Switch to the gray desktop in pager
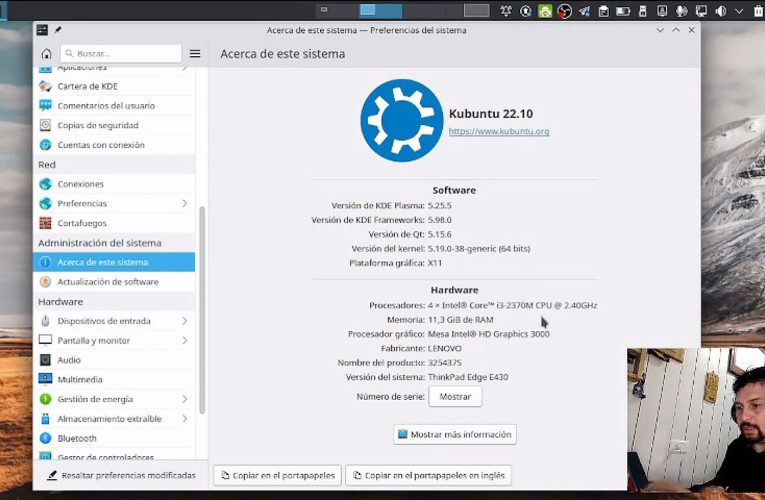 (476, 10)
